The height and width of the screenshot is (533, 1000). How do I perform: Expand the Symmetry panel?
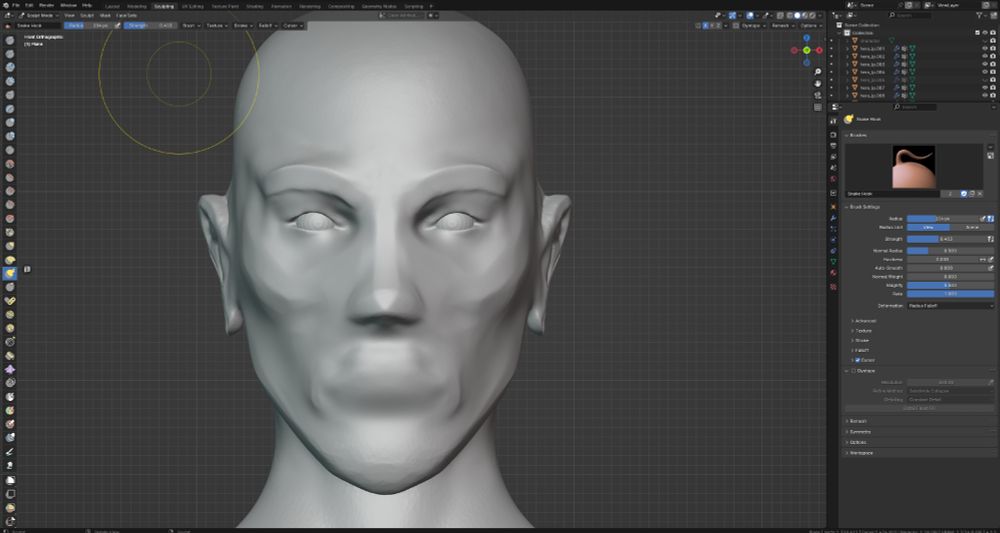860,432
